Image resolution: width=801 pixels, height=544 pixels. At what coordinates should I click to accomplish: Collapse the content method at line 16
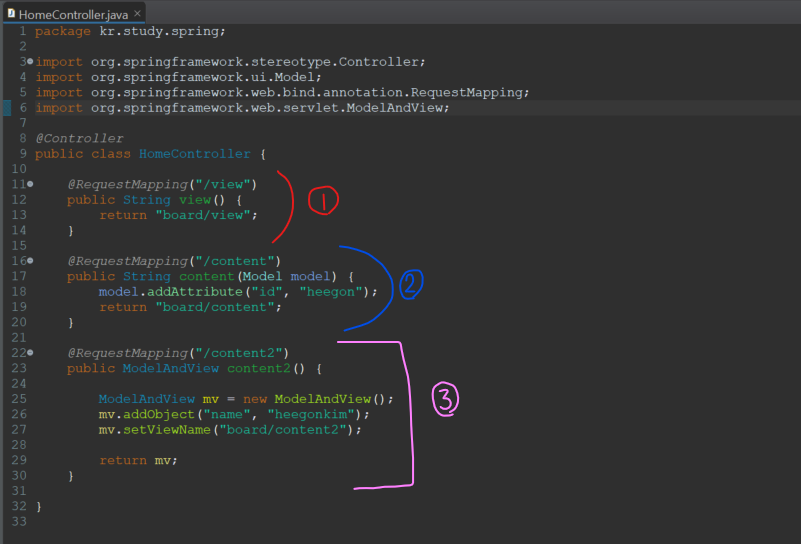tap(30, 261)
